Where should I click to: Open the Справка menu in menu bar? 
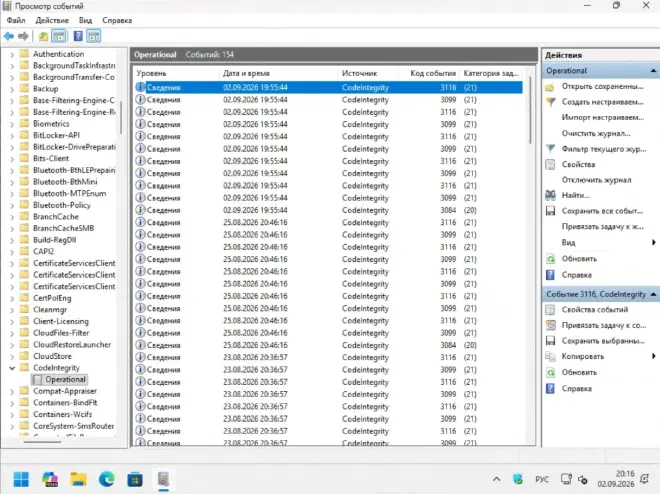(x=117, y=20)
